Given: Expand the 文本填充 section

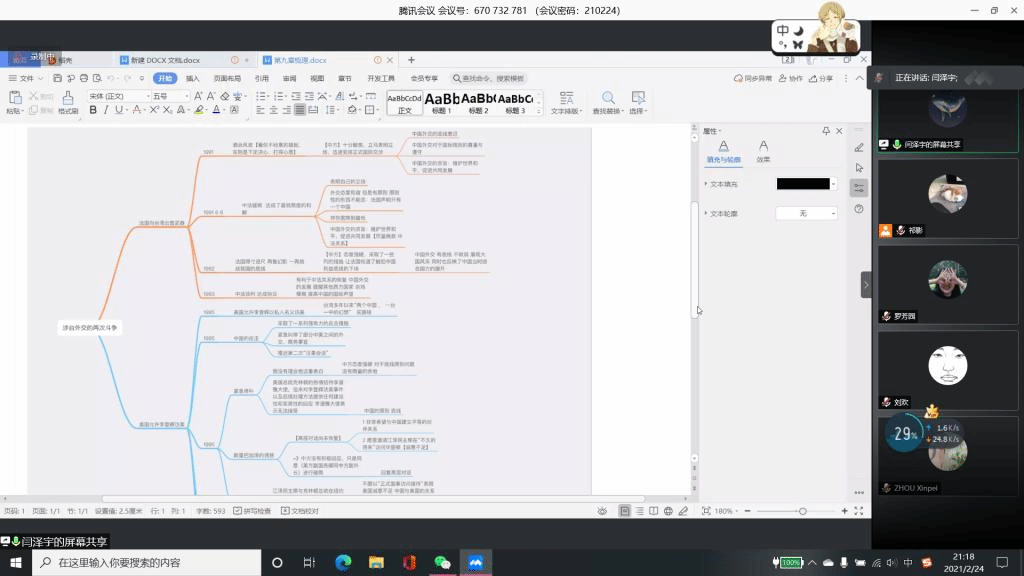Looking at the screenshot, I should pyautogui.click(x=707, y=184).
